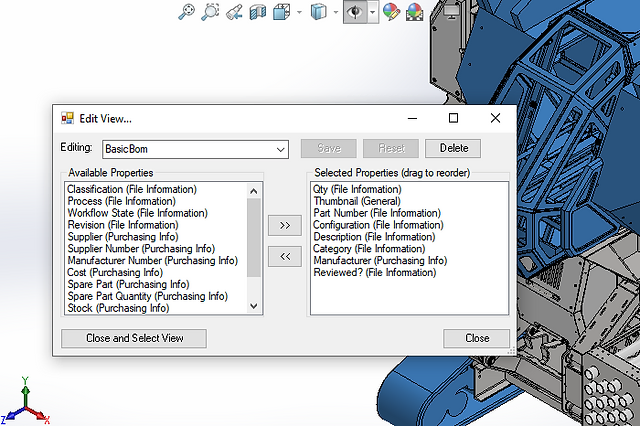Minimize the Edit View dialog
Viewport: 640px width, 426px height.
[x=412, y=118]
